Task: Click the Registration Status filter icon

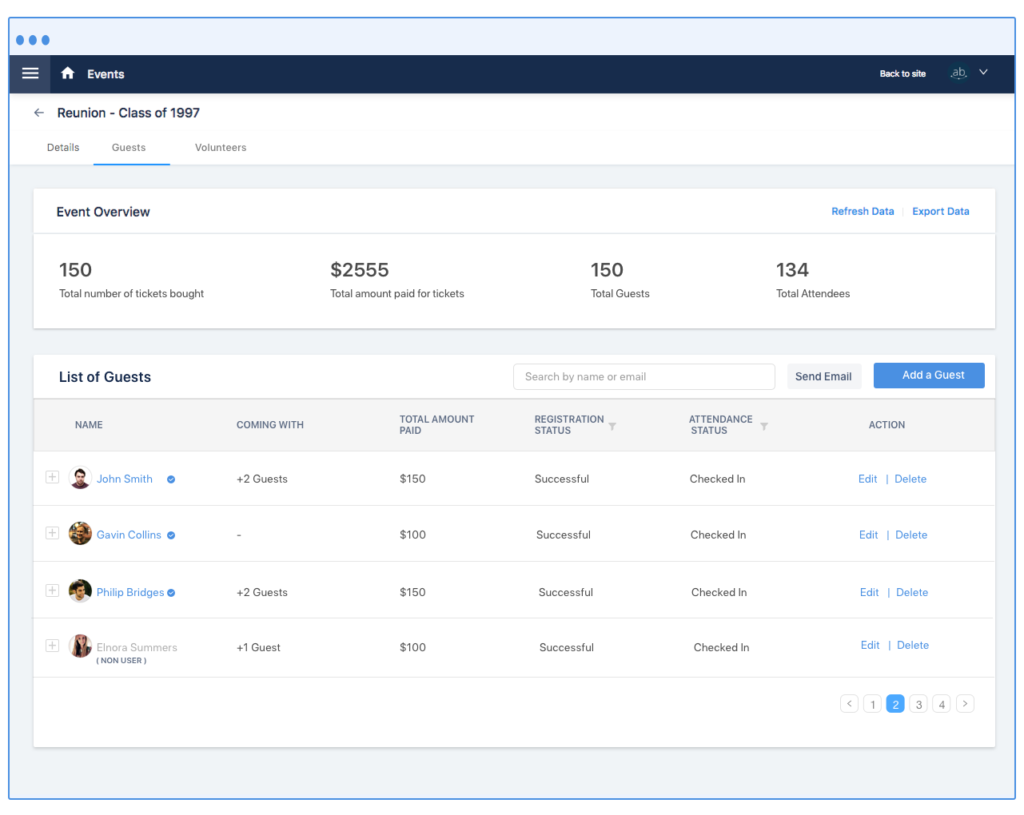Action: [x=612, y=426]
